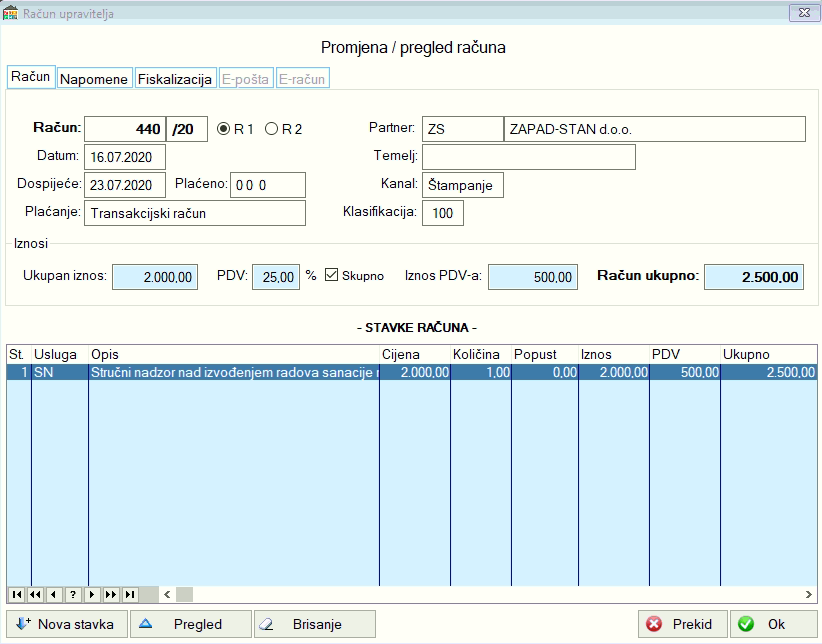Screen dimensions: 822x644
Task: Select the SN service cell in row 1
Action: click(x=60, y=372)
